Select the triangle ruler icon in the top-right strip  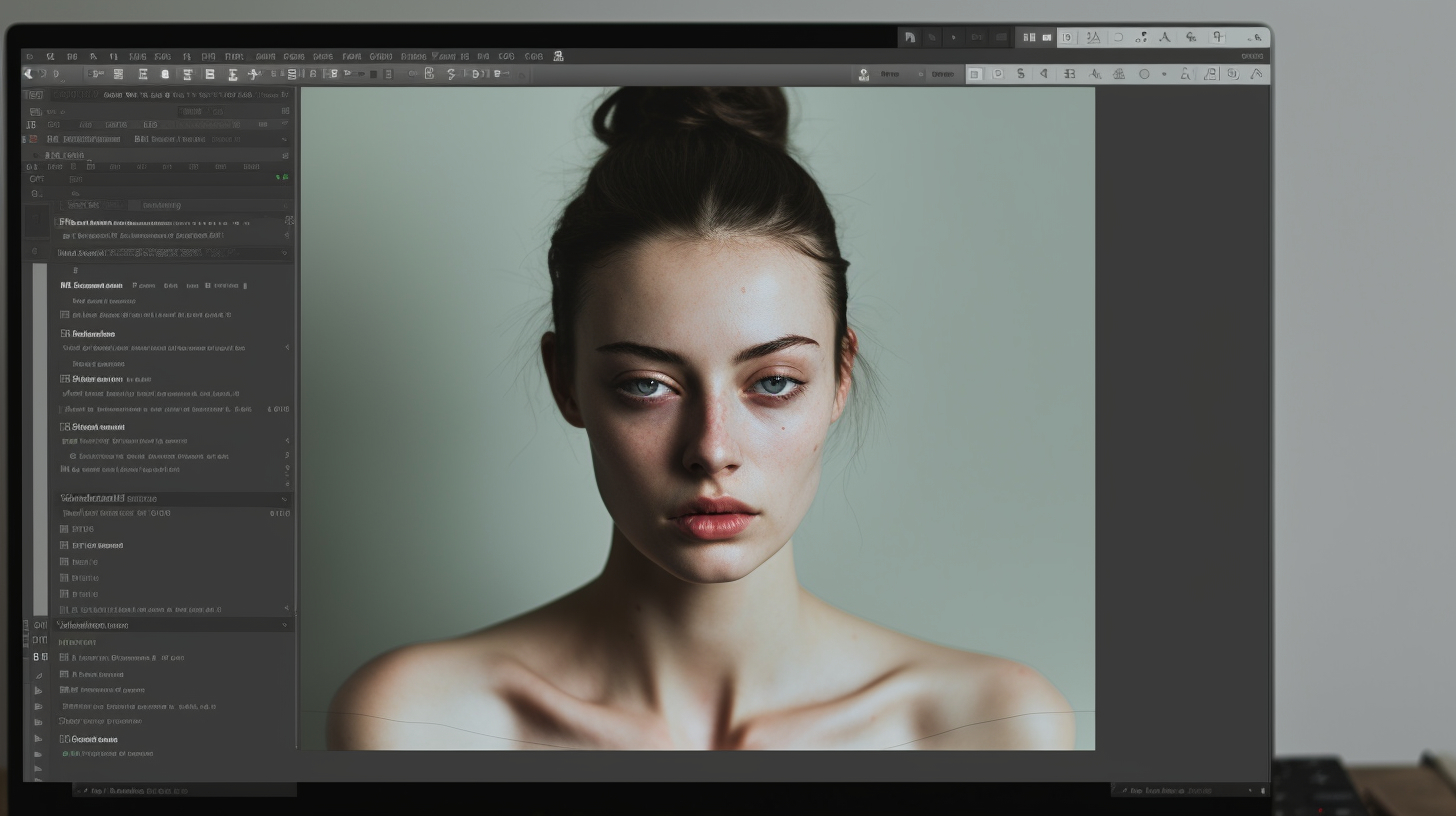coord(1093,37)
